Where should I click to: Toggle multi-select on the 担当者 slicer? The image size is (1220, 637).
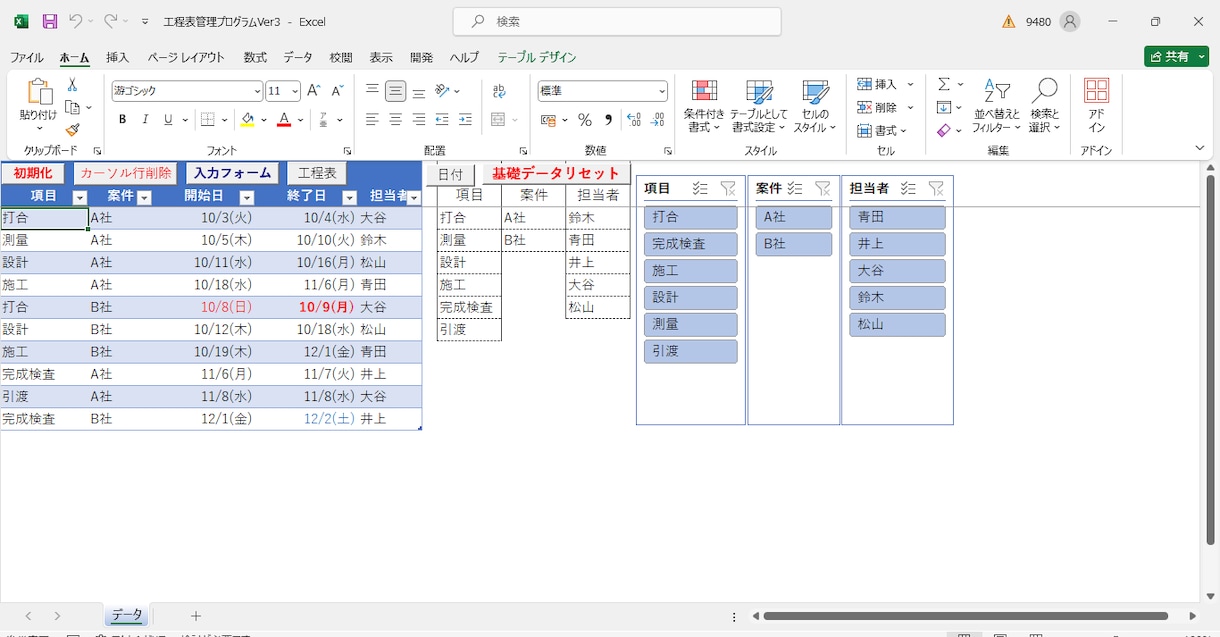tap(908, 188)
